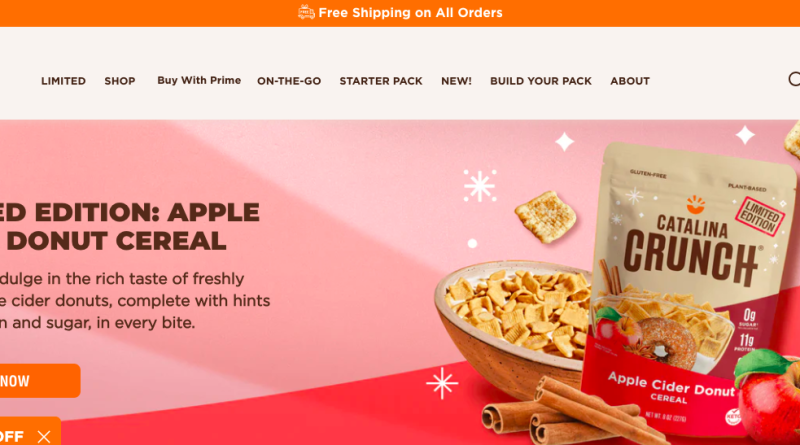800x445 pixels.
Task: Click the Apple Cider Donut headline
Action: click(x=130, y=227)
